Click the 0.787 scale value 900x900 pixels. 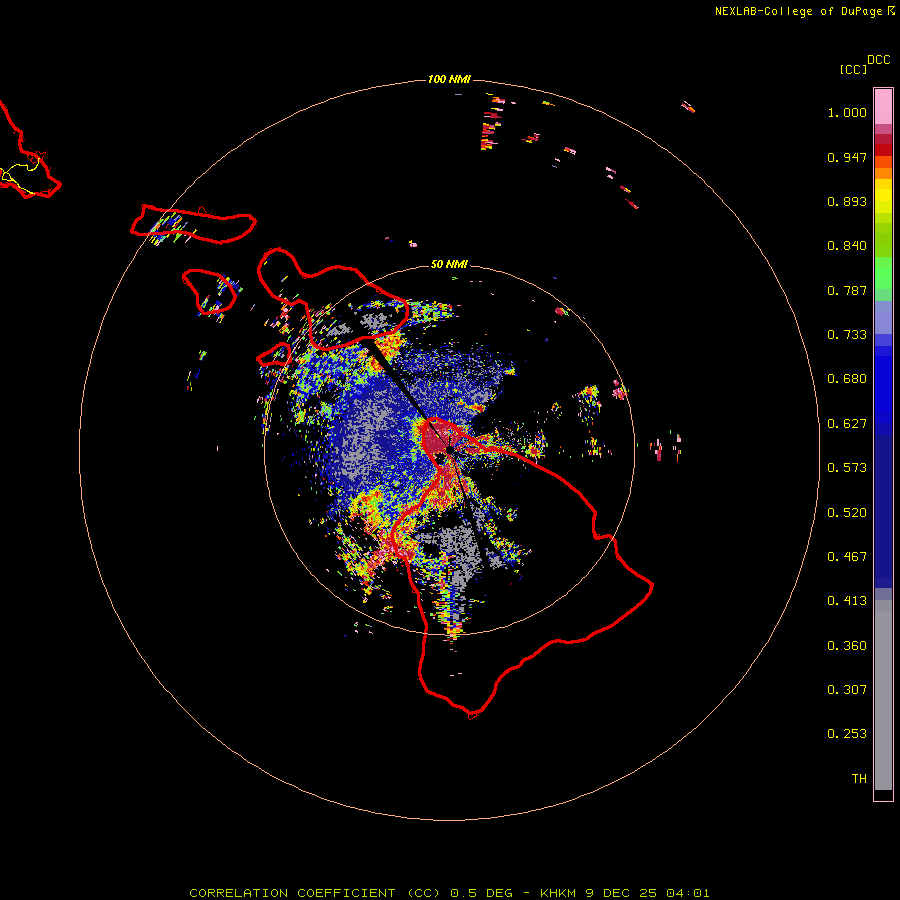tap(847, 290)
